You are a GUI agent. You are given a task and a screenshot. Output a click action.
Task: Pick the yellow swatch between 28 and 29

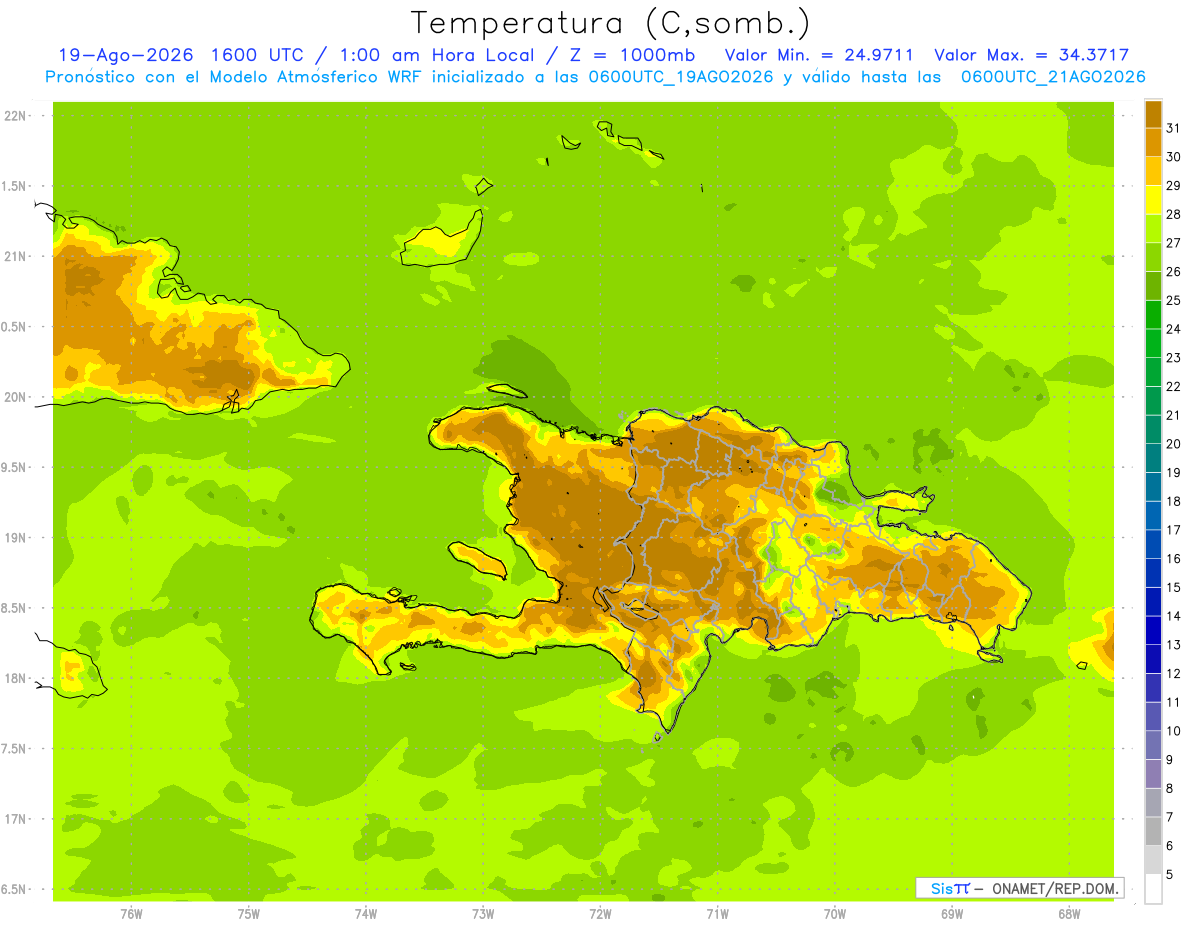[x=1153, y=200]
